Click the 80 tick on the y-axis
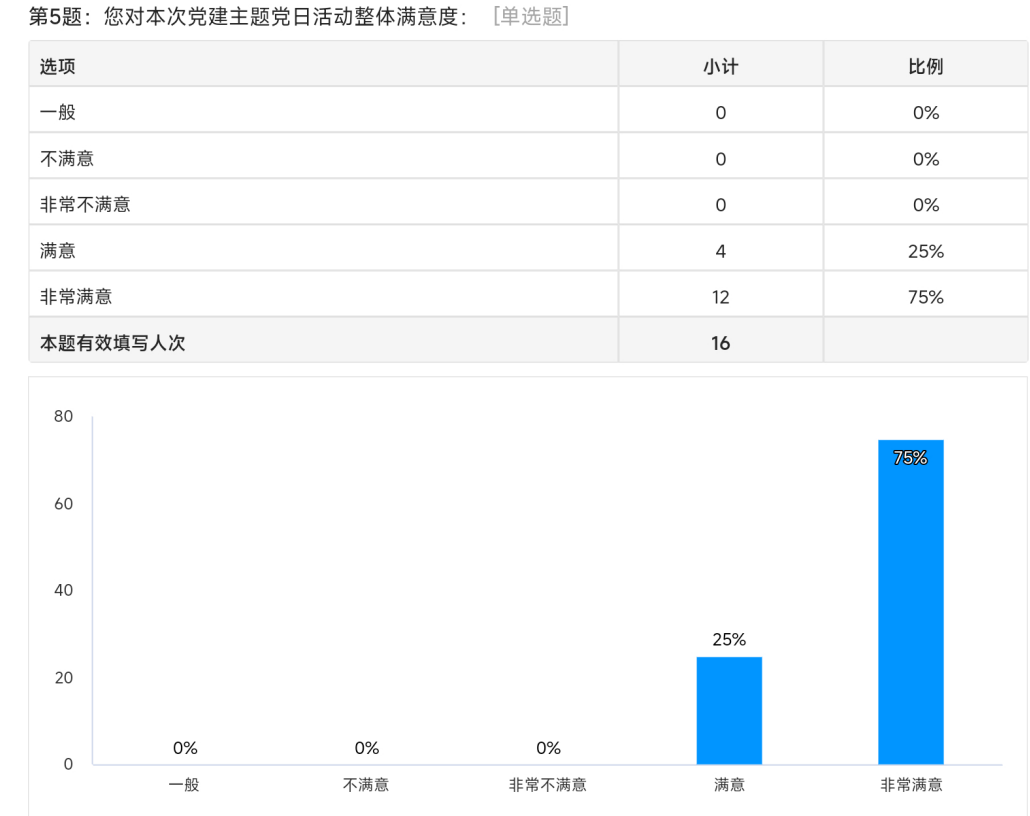 63,417
